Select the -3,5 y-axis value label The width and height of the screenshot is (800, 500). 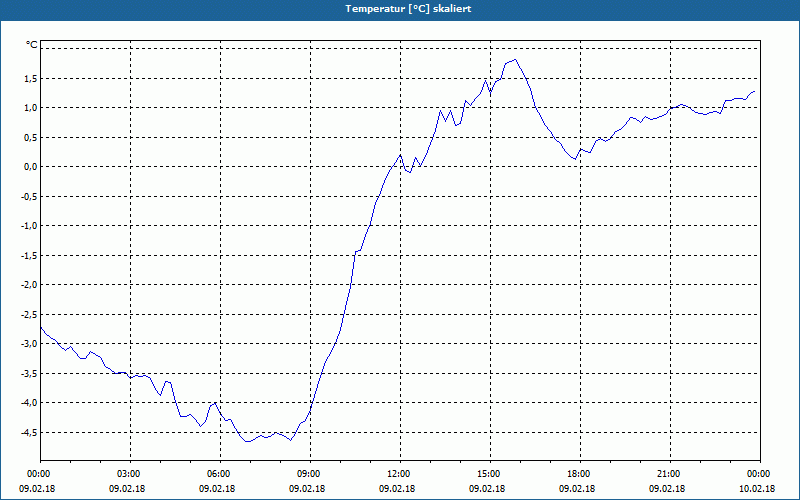(29, 373)
